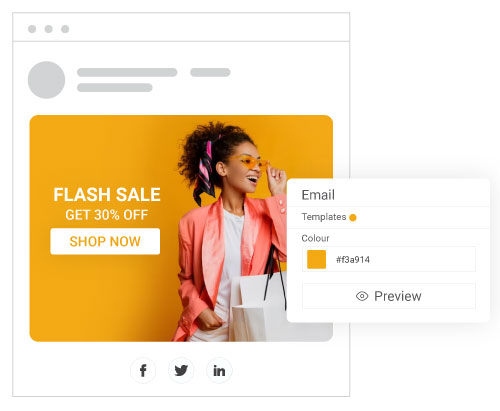Image resolution: width=500 pixels, height=411 pixels.
Task: Click the second gray window dot
Action: pos(49,29)
